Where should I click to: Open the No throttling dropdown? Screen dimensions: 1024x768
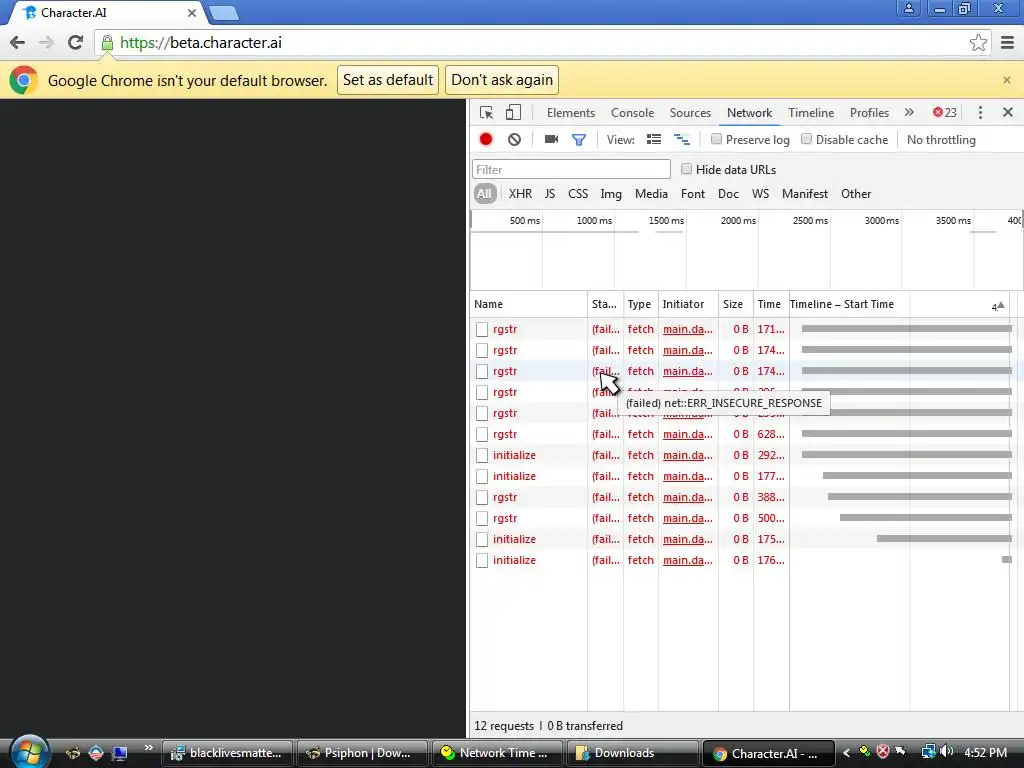941,140
